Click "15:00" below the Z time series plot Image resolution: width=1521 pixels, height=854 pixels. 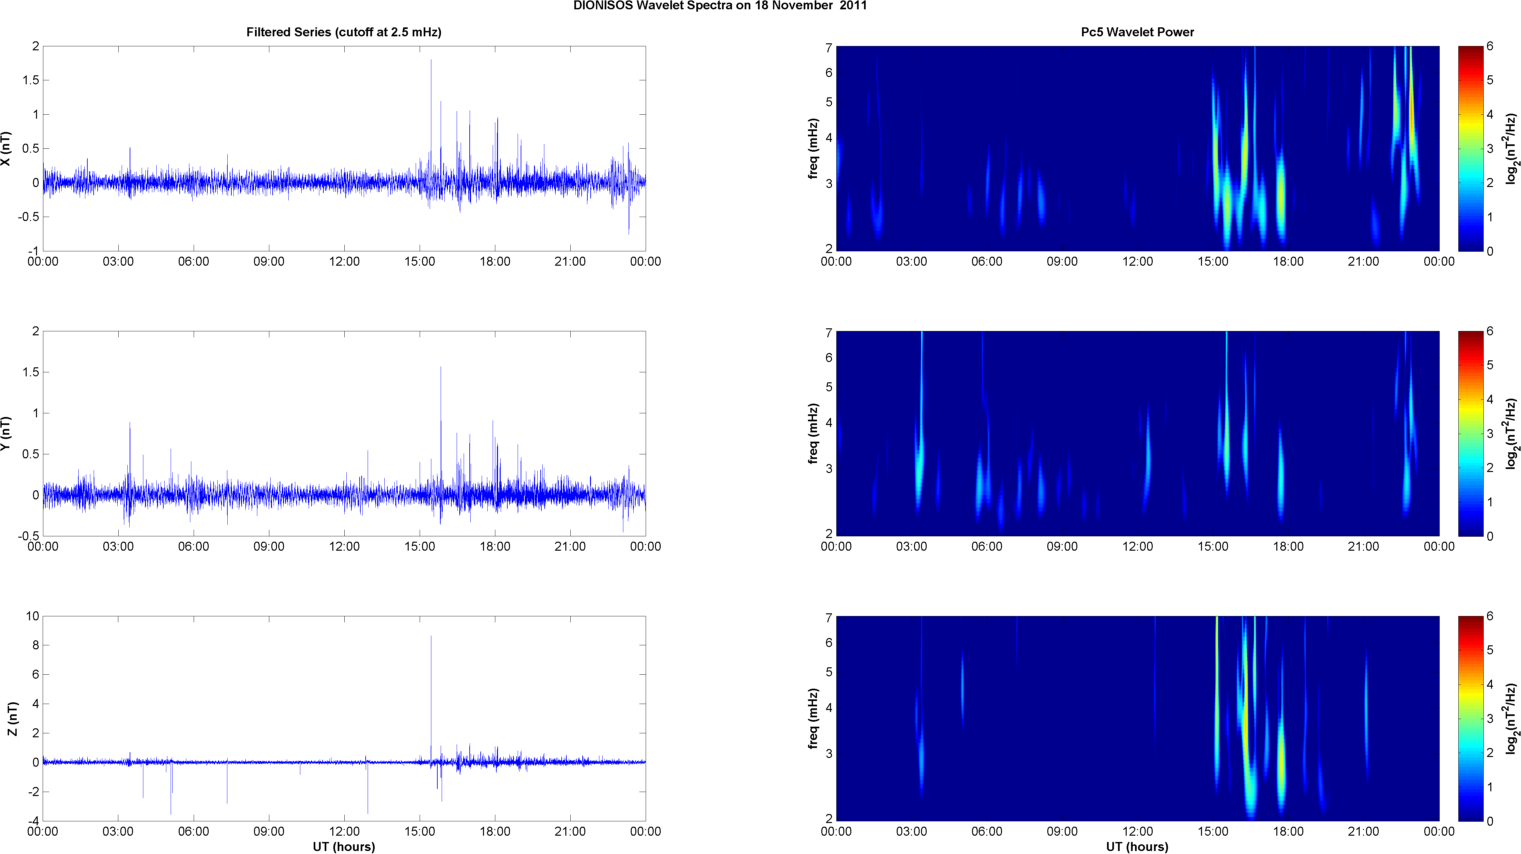click(x=420, y=831)
